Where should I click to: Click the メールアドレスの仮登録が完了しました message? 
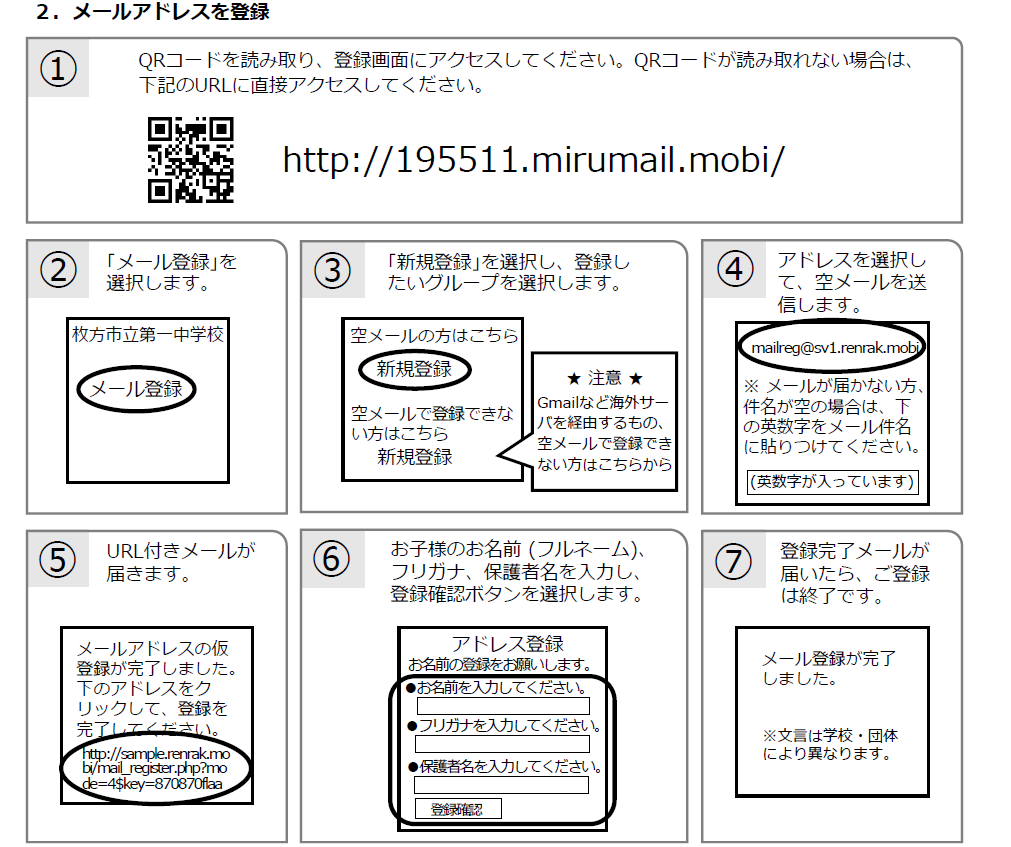[x=157, y=689]
